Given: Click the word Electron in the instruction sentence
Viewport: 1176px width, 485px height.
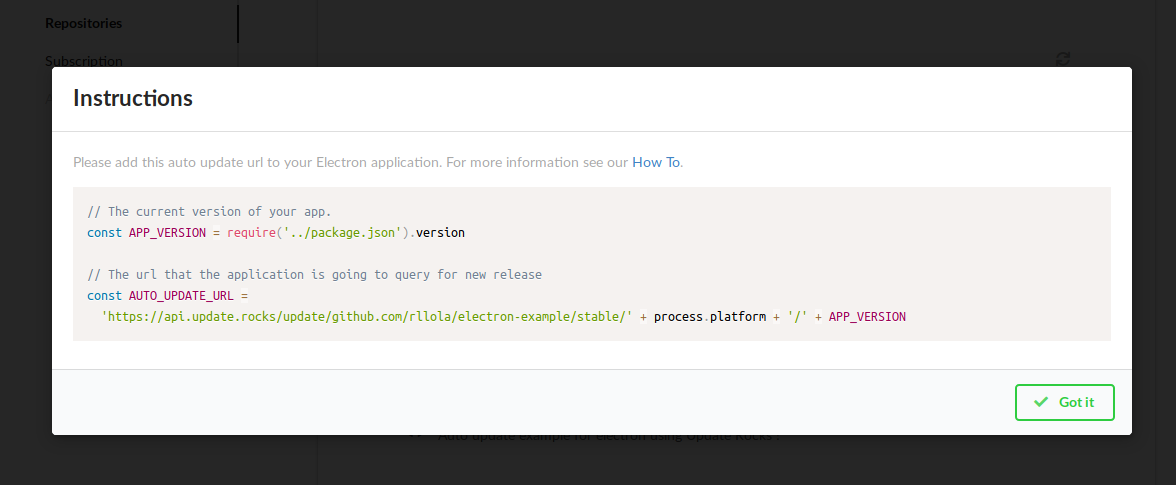Looking at the screenshot, I should click(342, 162).
